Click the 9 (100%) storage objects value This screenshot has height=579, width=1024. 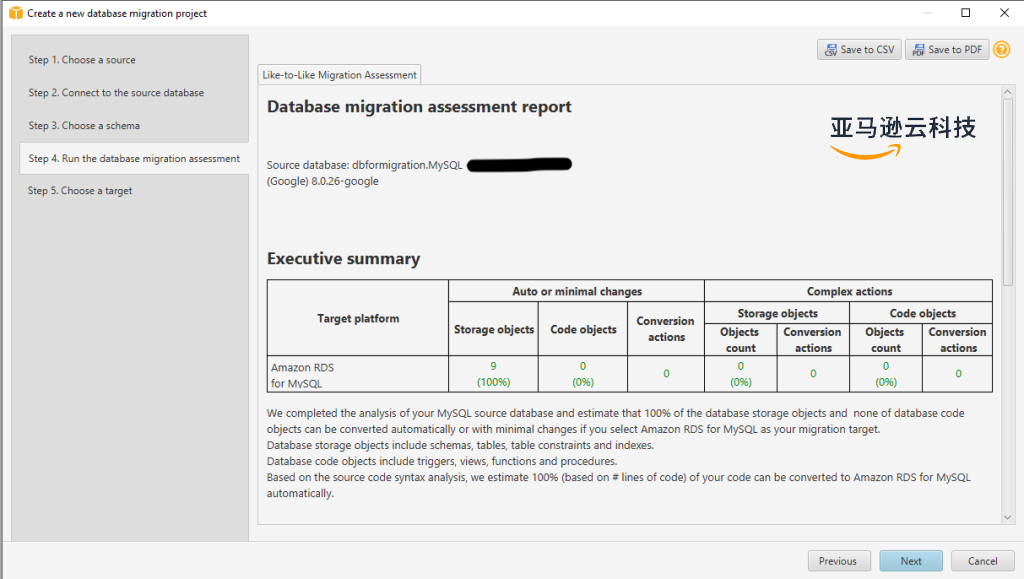tap(493, 374)
